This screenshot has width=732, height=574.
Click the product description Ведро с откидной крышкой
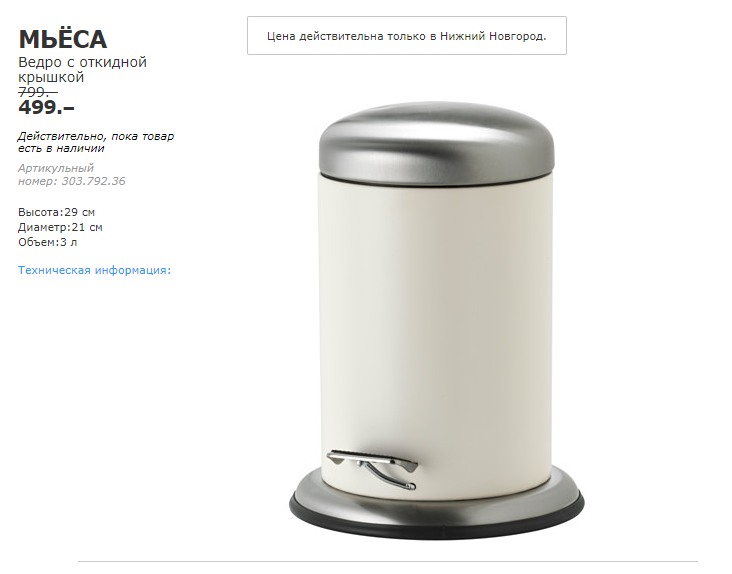83,70
